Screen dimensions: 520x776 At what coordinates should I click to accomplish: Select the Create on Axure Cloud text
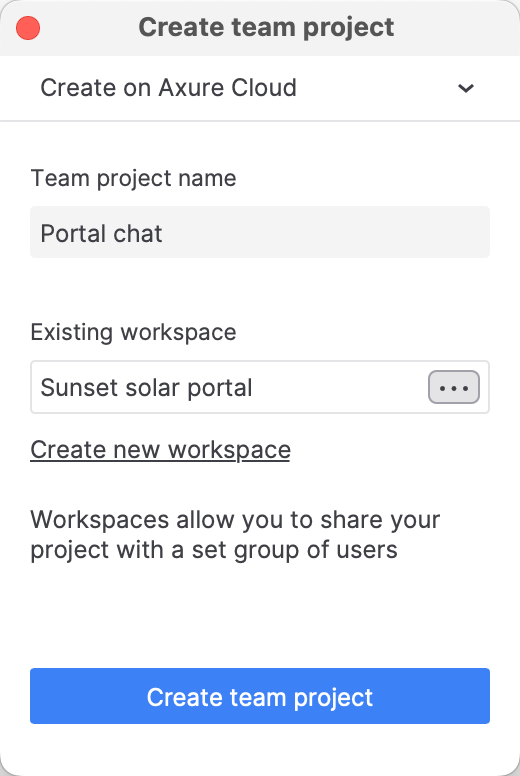pos(168,88)
